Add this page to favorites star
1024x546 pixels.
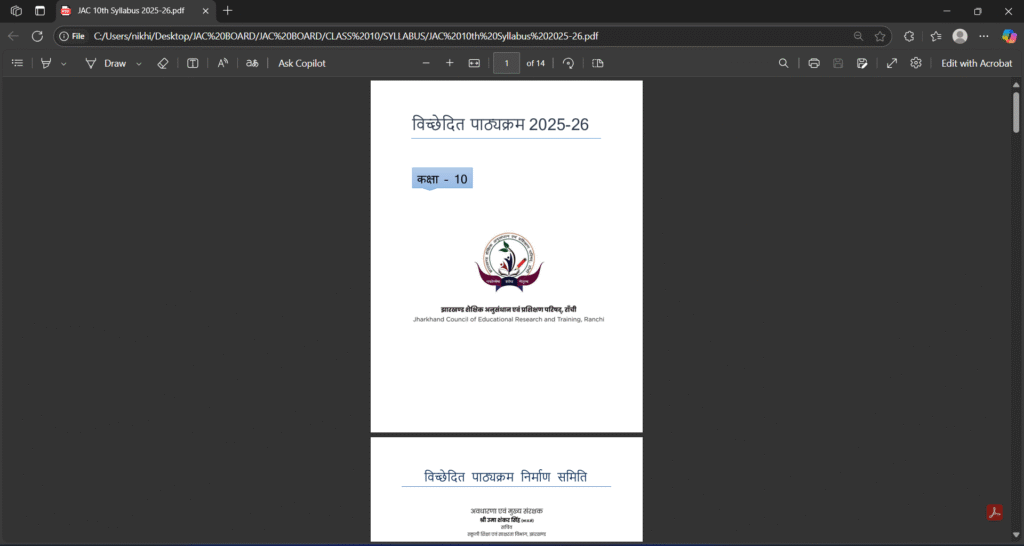coord(880,36)
